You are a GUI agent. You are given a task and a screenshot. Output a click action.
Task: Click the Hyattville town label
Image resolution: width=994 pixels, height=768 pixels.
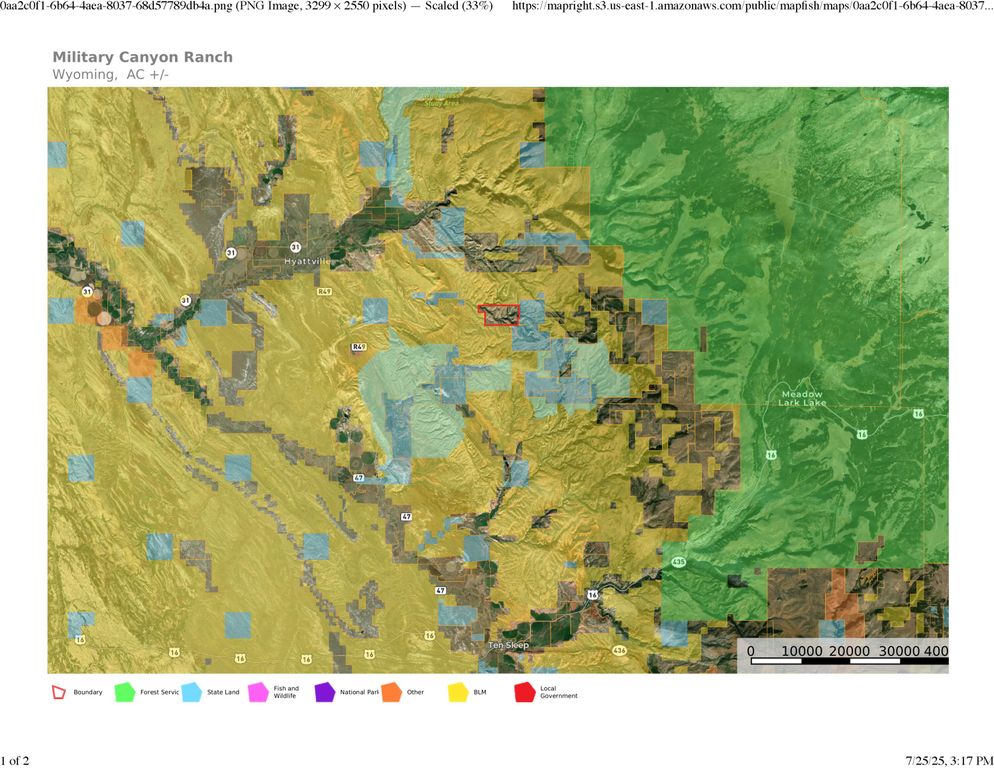[307, 261]
